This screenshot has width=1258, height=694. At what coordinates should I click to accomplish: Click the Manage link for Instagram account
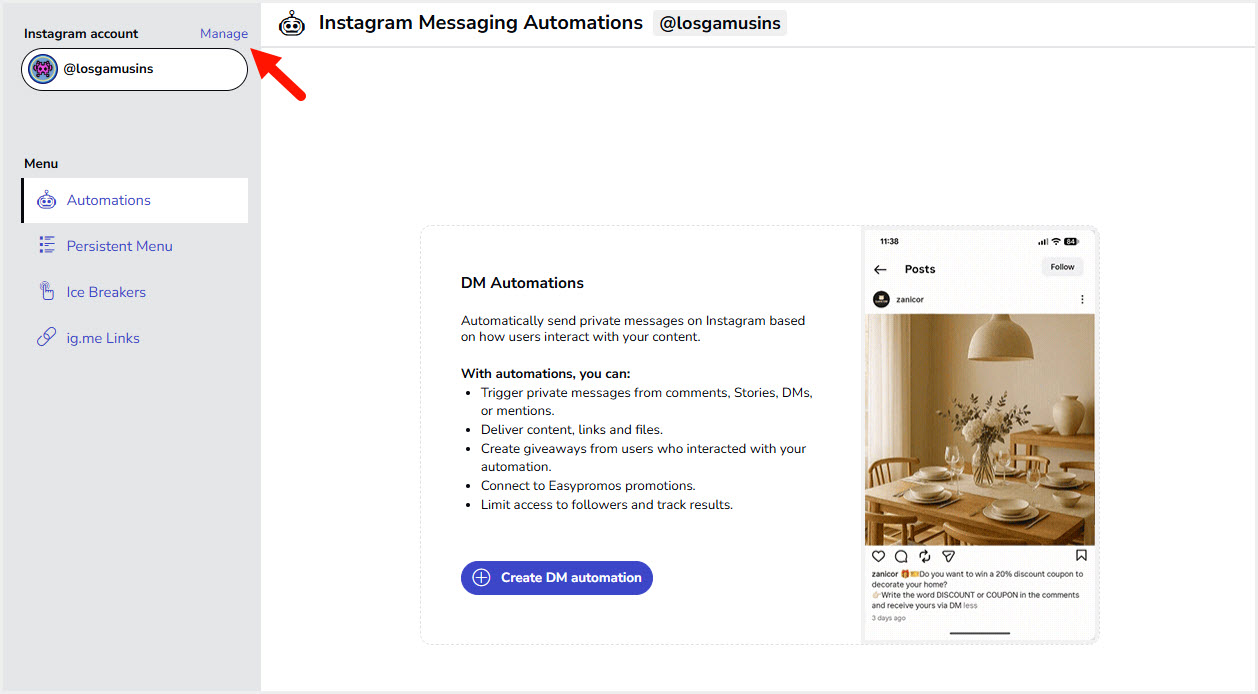(223, 34)
